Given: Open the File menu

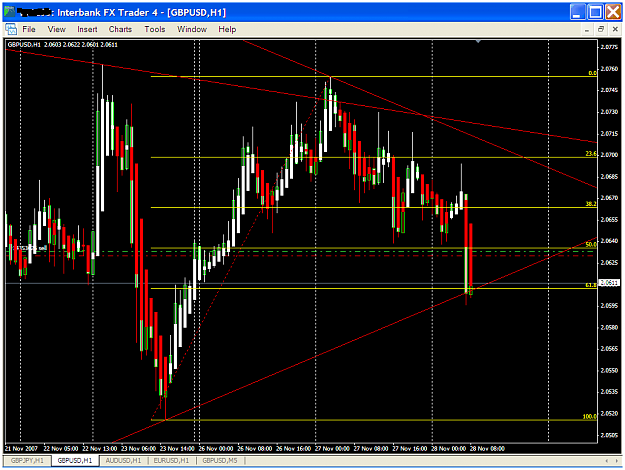Looking at the screenshot, I should coord(29,29).
